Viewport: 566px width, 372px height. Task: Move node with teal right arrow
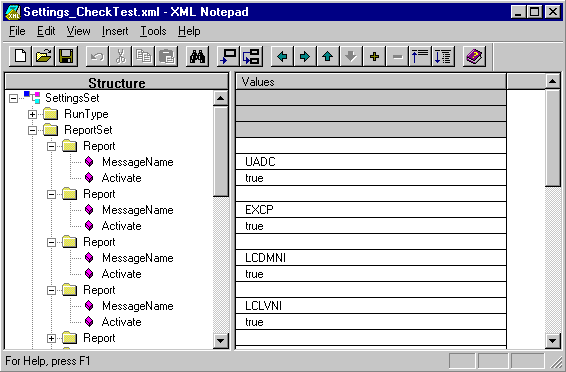coord(305,56)
